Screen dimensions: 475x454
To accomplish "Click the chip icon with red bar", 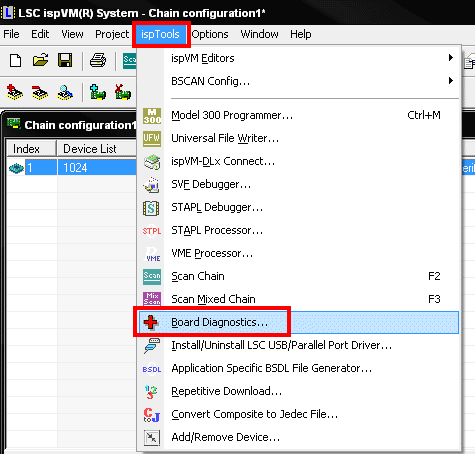I will click(x=40, y=92).
